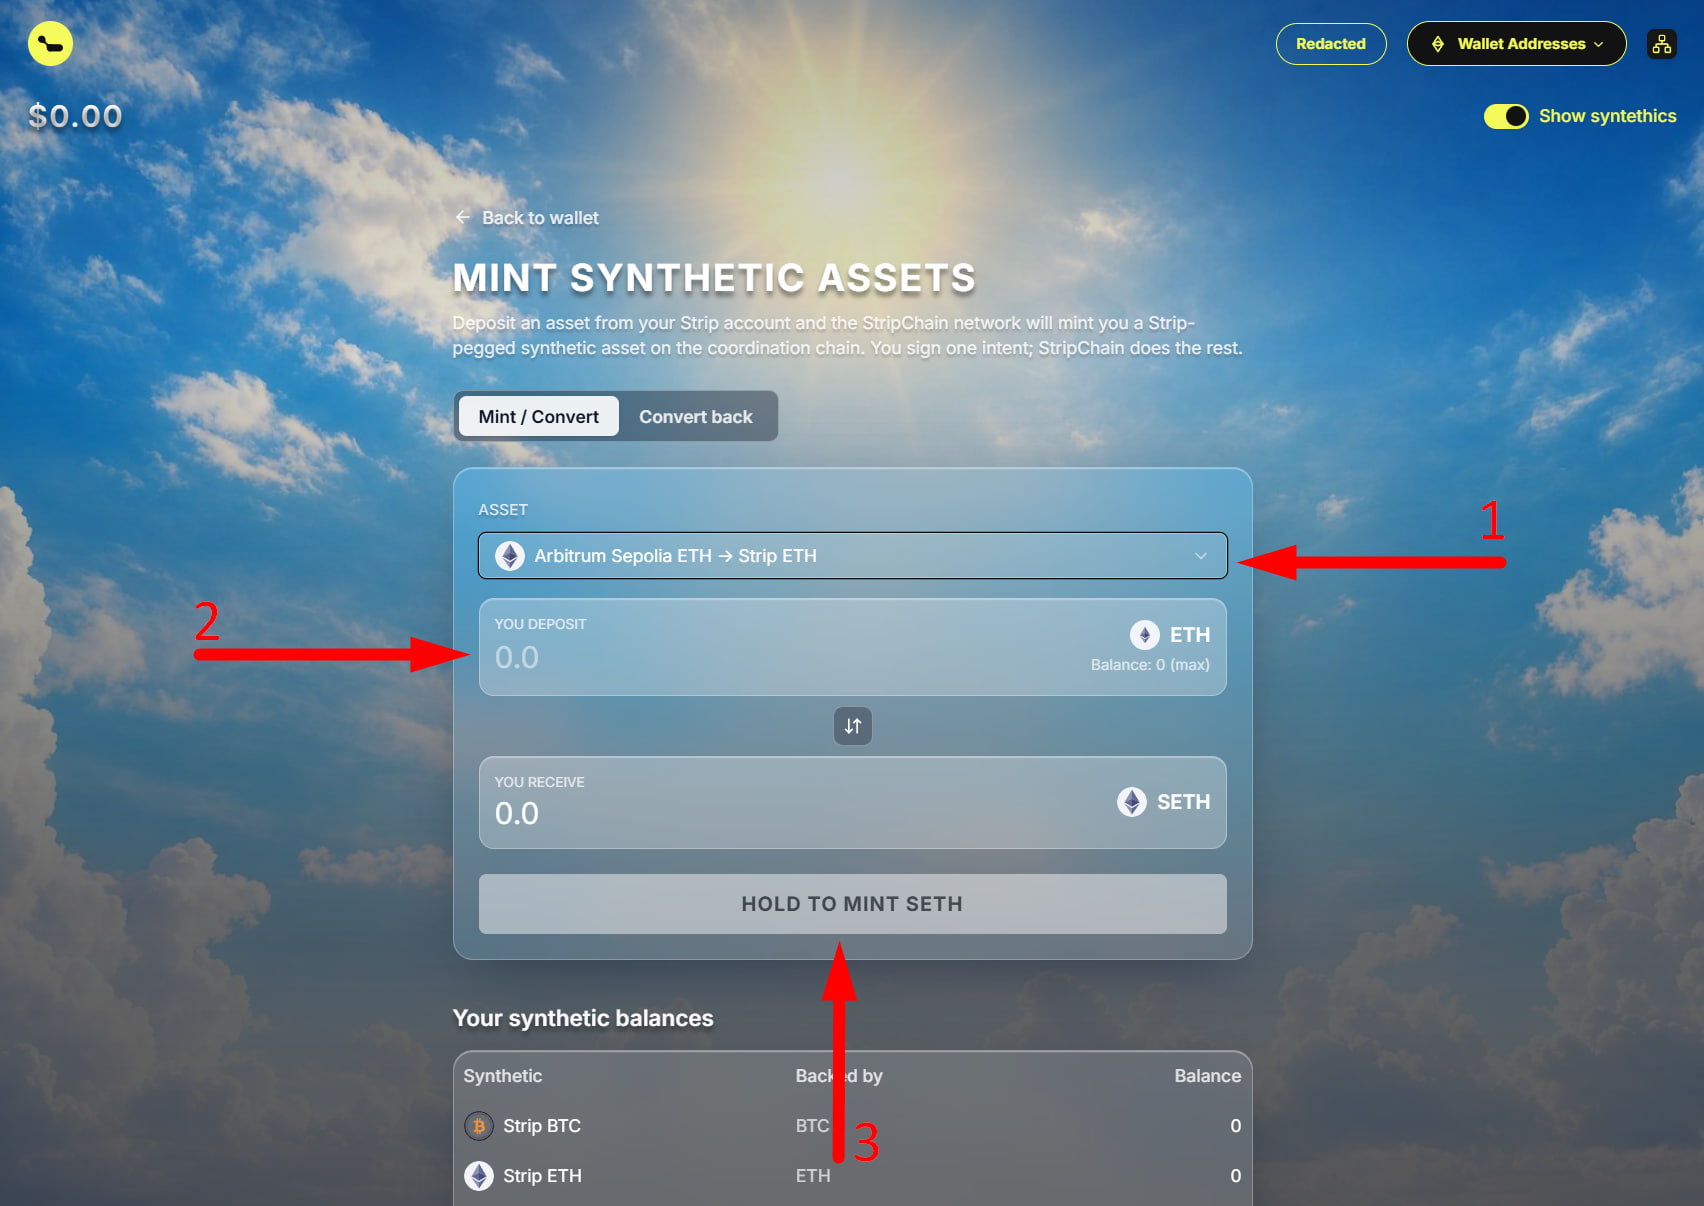Viewport: 1704px width, 1206px height.
Task: Click the Ethereum icon in asset selector
Action: coord(510,556)
